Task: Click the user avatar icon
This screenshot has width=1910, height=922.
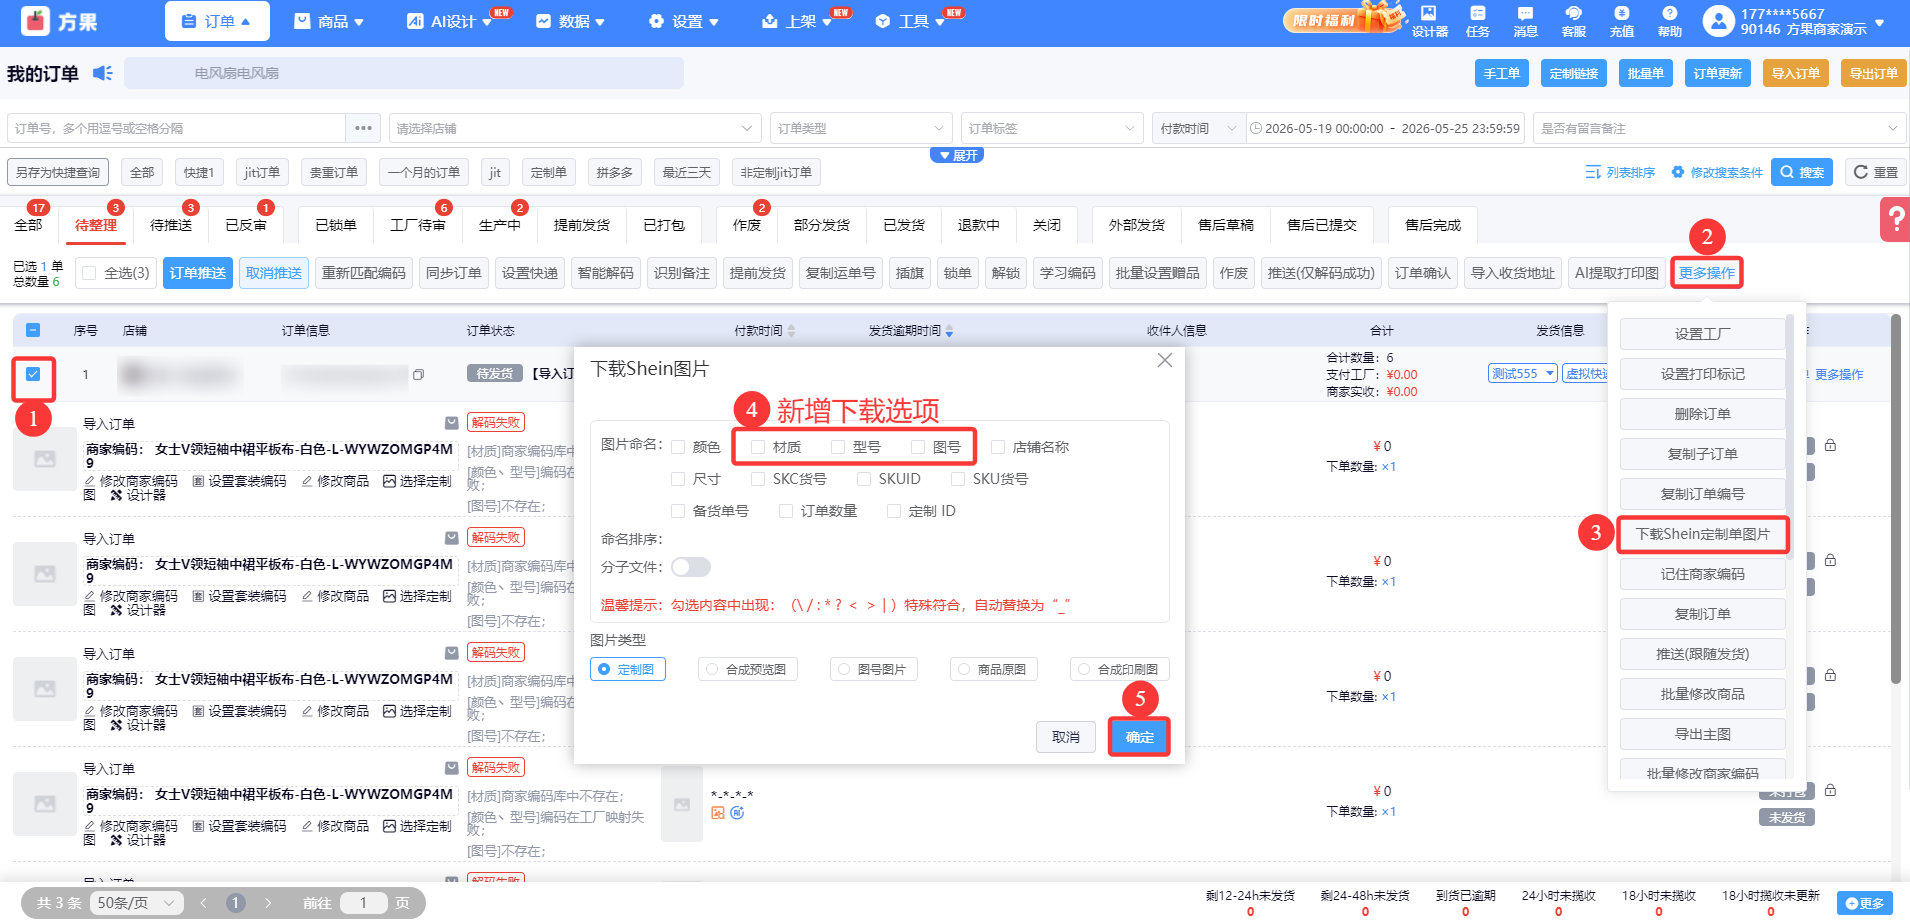Action: [x=1717, y=20]
